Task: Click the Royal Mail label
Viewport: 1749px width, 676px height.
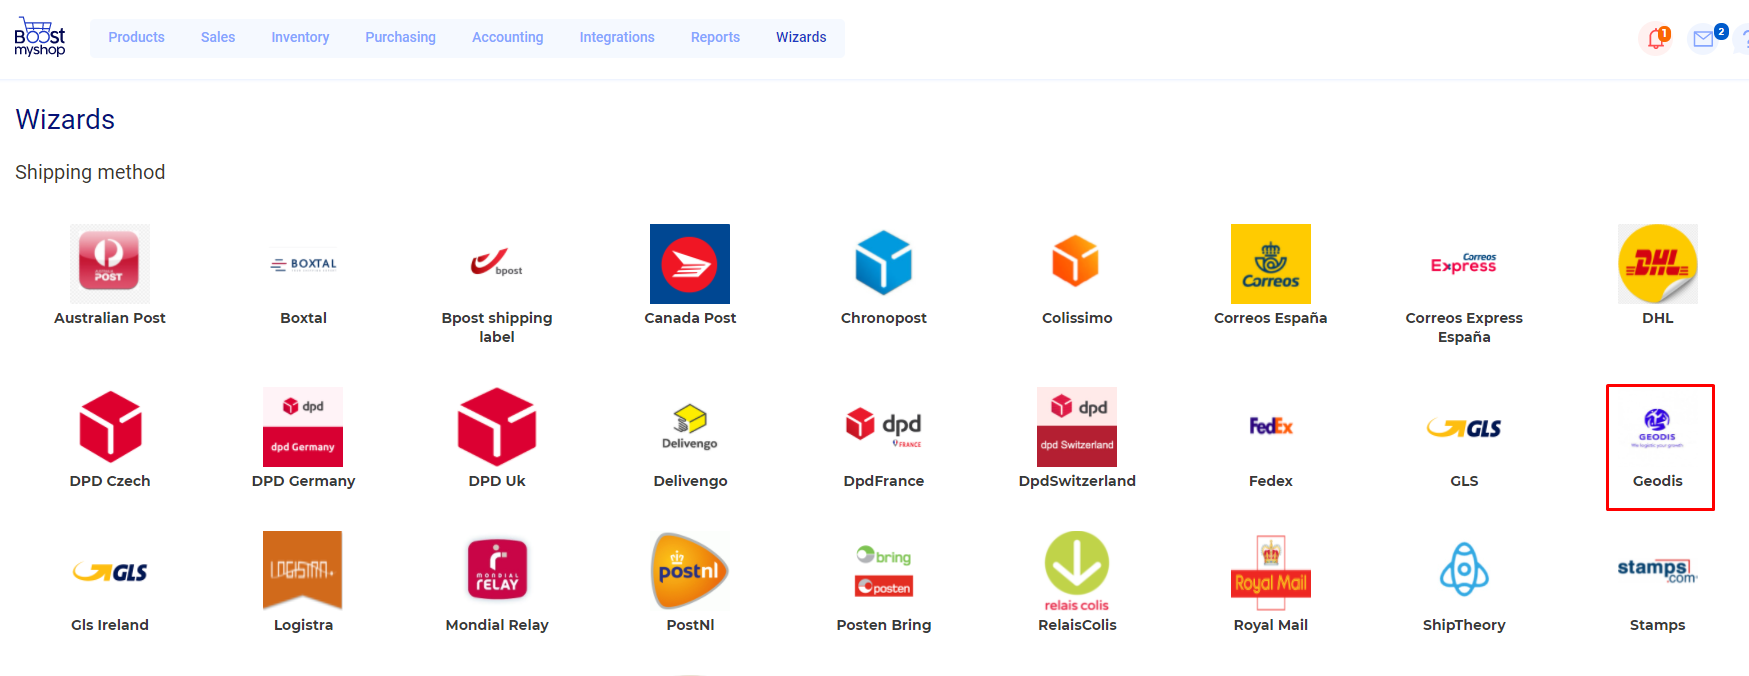Action: click(x=1271, y=625)
